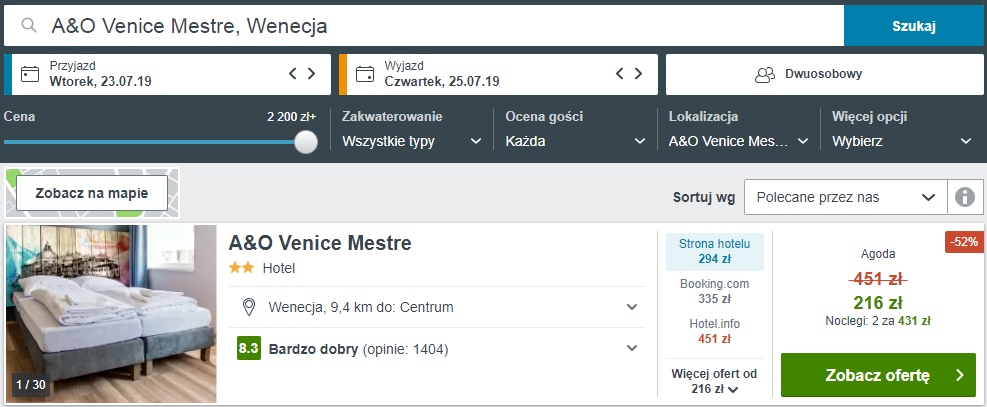
Task: Click the -52% discount badge
Action: 964,242
